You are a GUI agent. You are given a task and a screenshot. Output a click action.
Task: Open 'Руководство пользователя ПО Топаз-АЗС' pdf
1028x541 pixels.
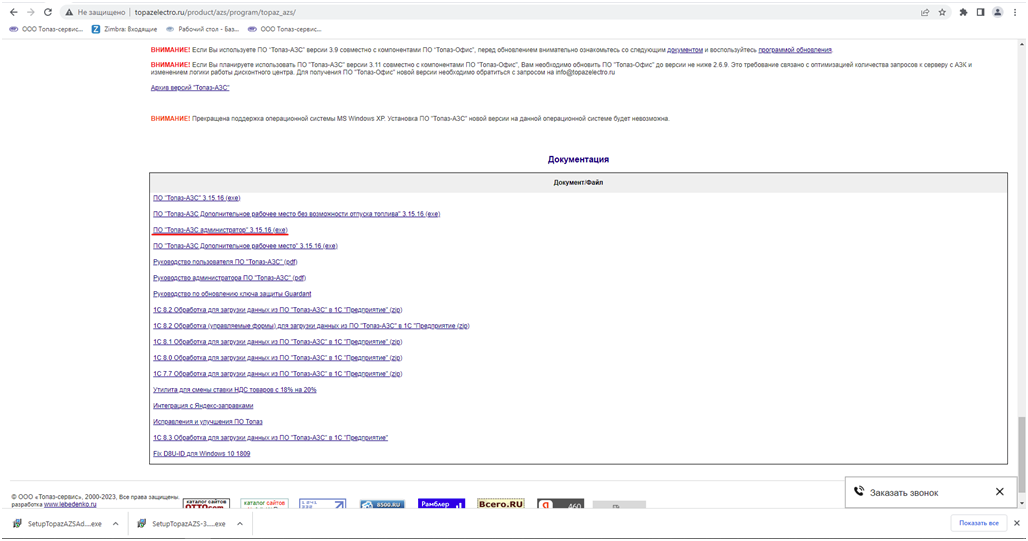point(225,262)
